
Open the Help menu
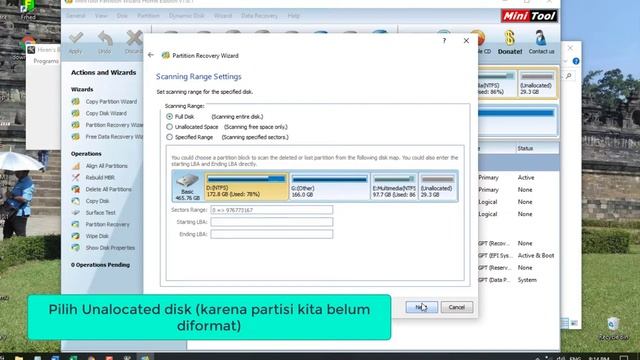coord(293,16)
